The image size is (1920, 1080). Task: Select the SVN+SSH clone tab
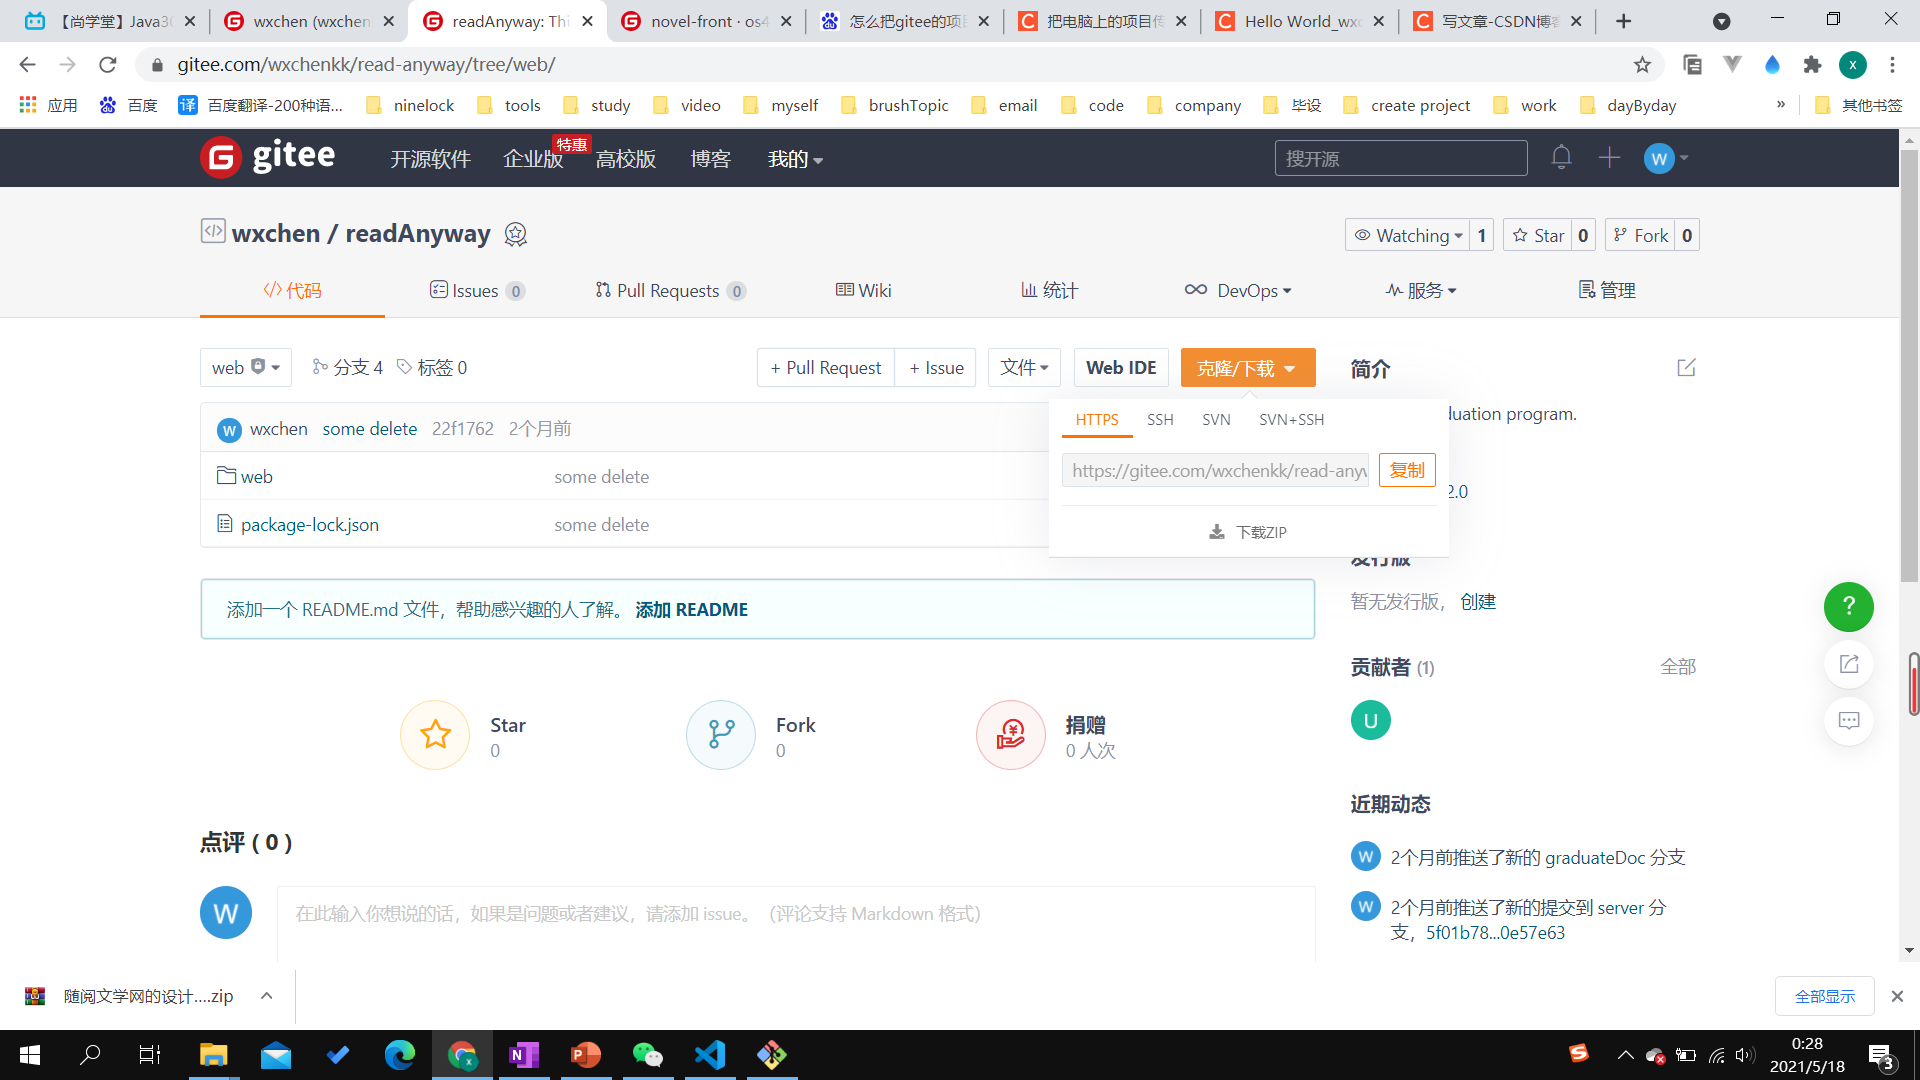(x=1291, y=419)
